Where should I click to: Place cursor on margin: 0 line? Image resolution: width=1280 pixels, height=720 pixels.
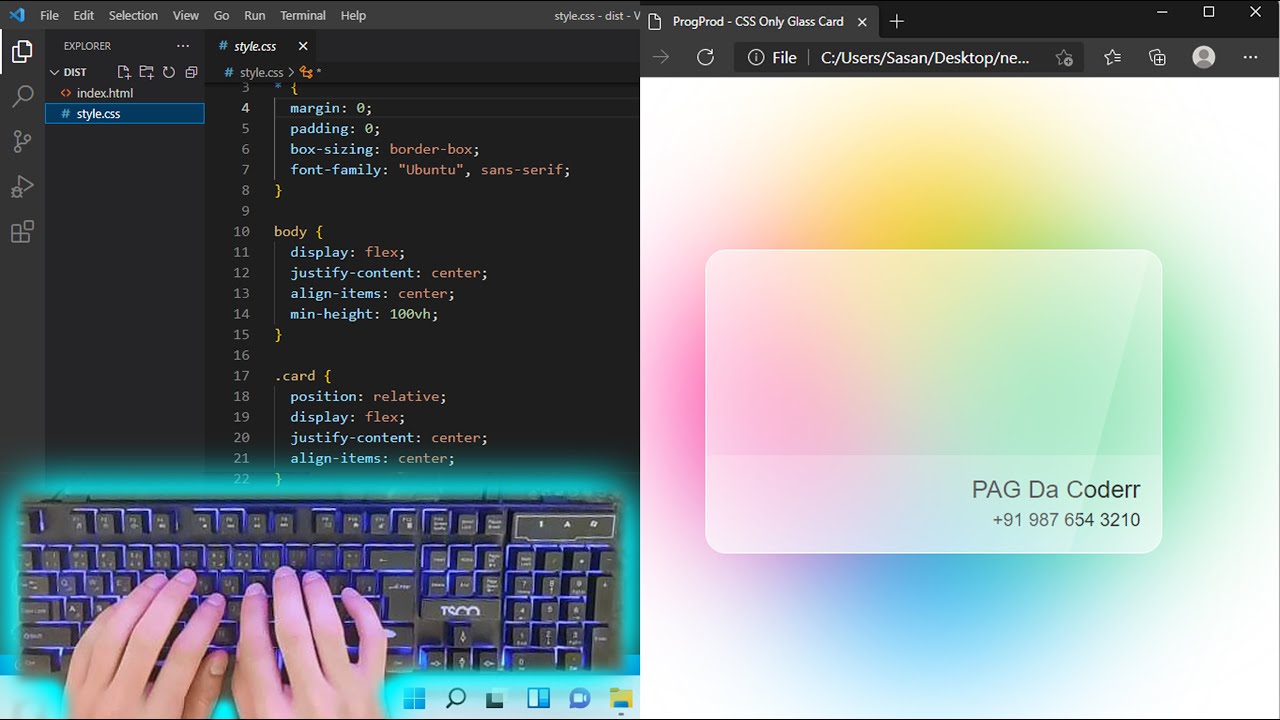(331, 108)
